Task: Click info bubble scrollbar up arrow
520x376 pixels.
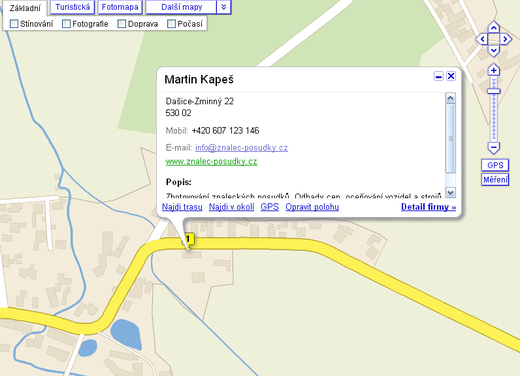Action: coord(450,98)
